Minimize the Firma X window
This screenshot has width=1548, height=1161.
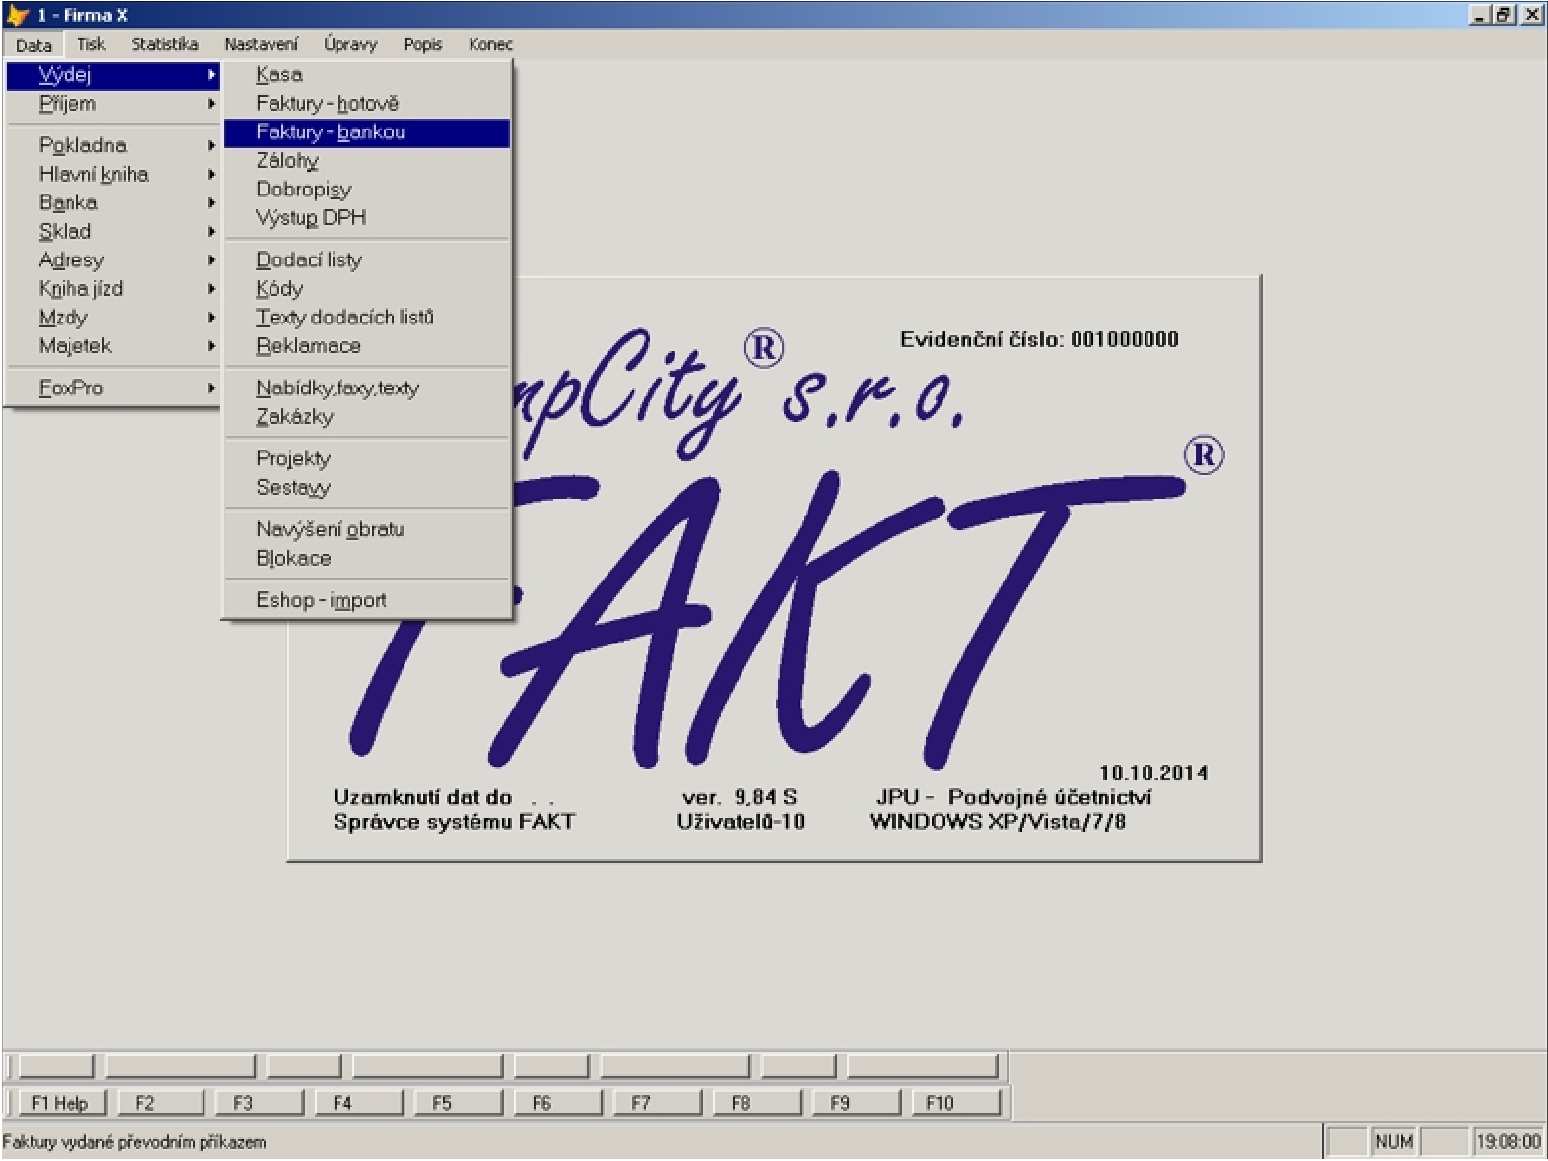[x=1481, y=15]
